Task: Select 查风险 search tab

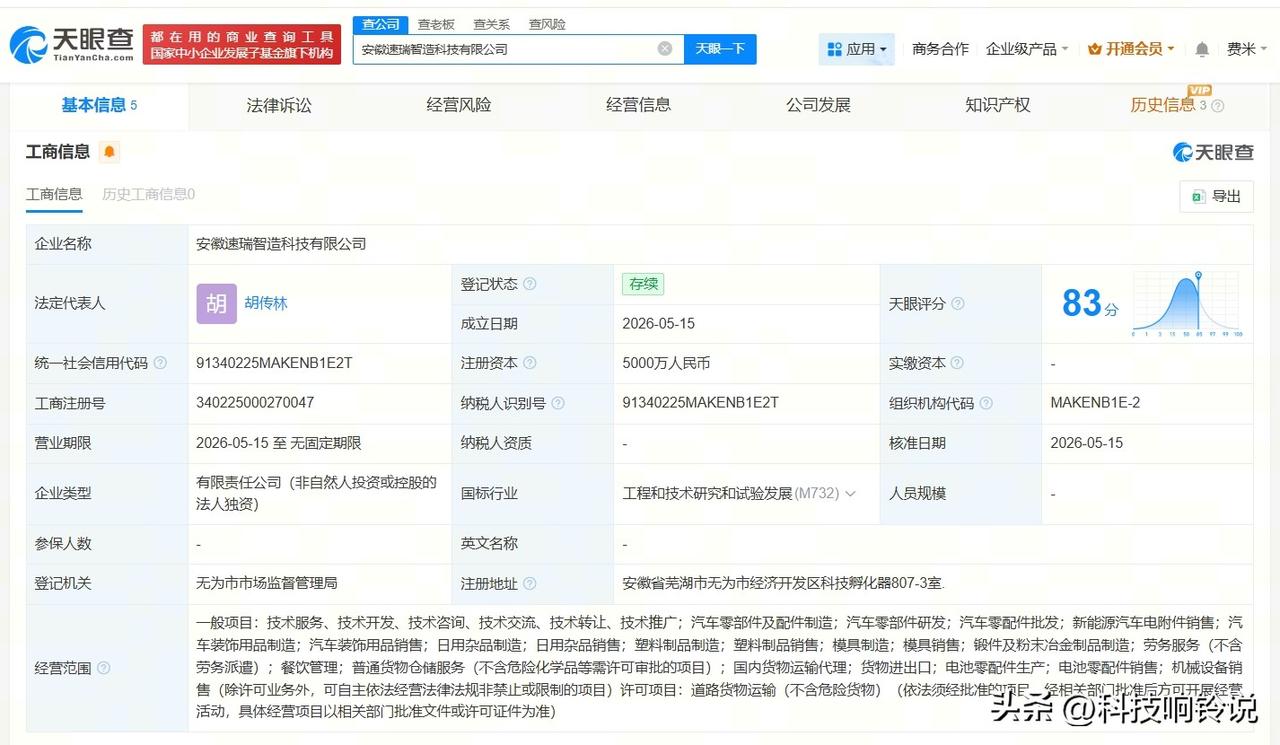Action: click(547, 24)
